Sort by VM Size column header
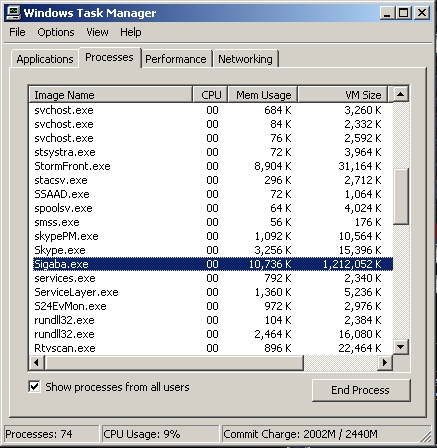 click(x=342, y=95)
